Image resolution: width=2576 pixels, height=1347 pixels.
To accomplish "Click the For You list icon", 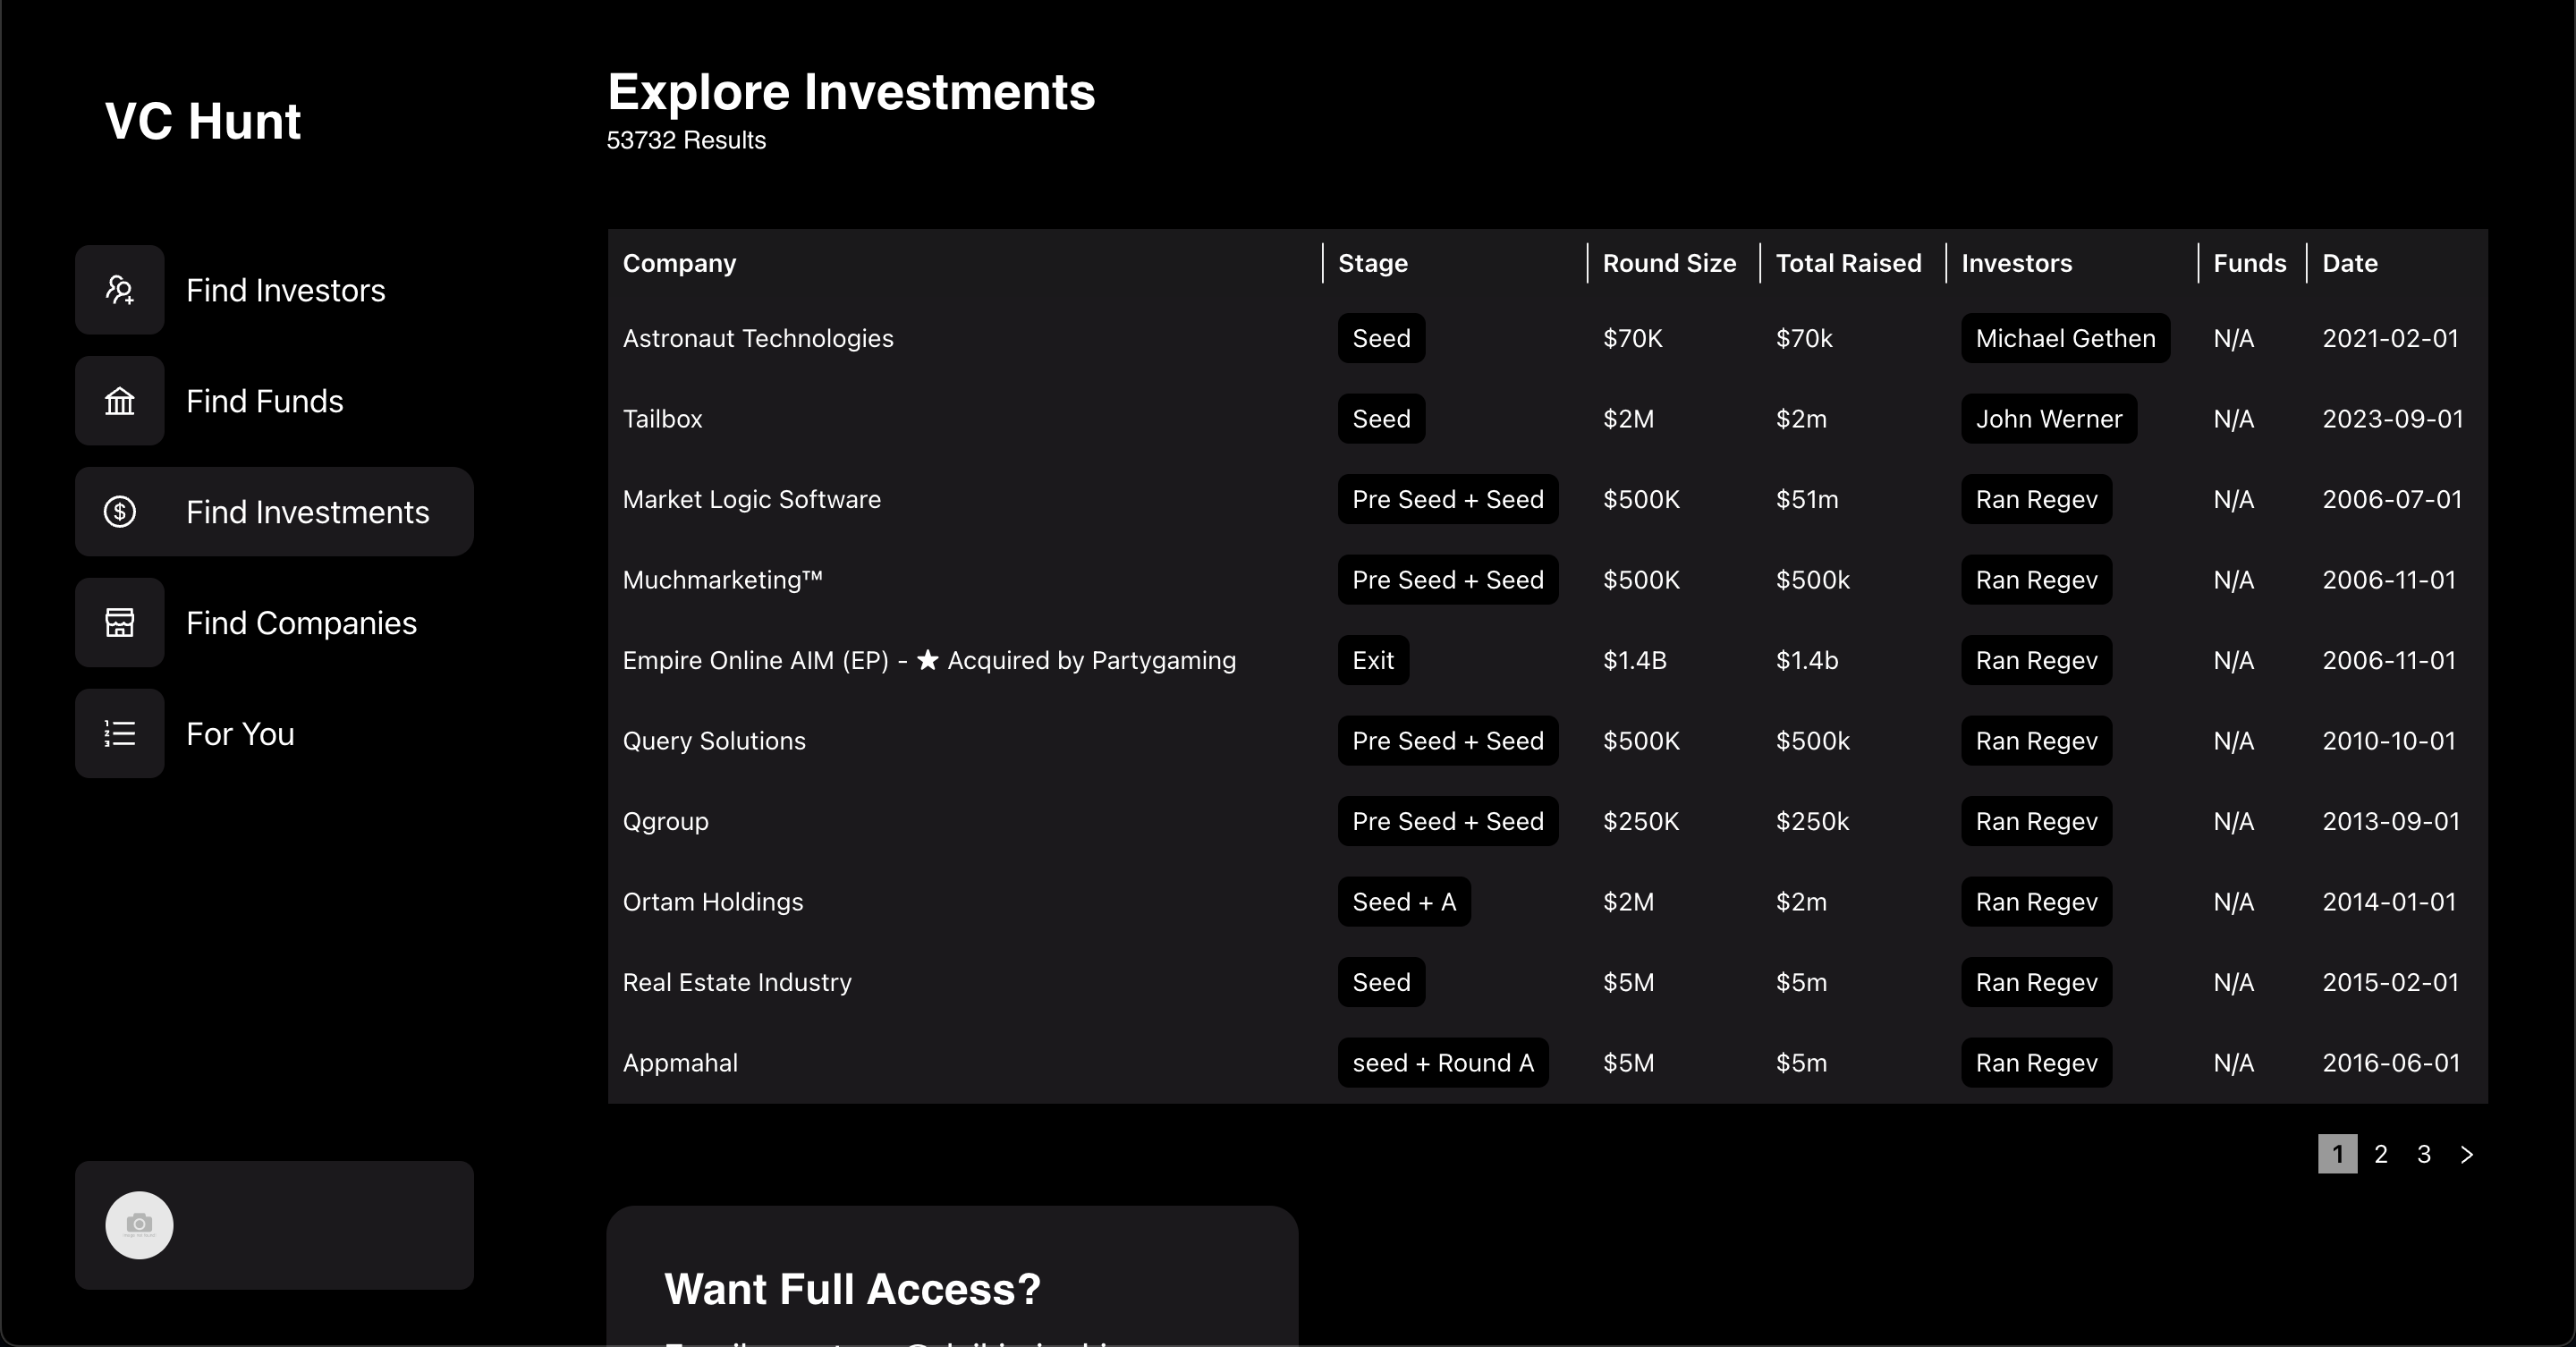I will pyautogui.click(x=119, y=734).
